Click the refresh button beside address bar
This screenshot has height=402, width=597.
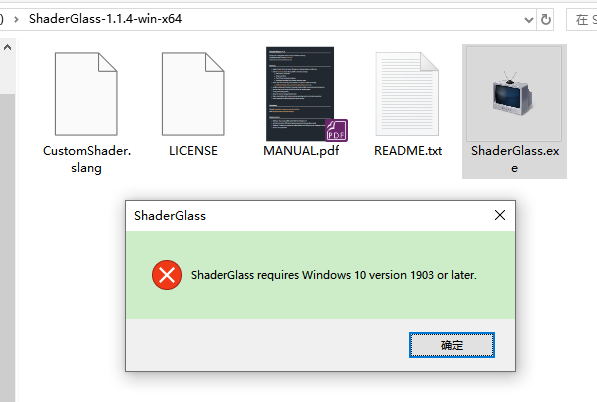546,19
